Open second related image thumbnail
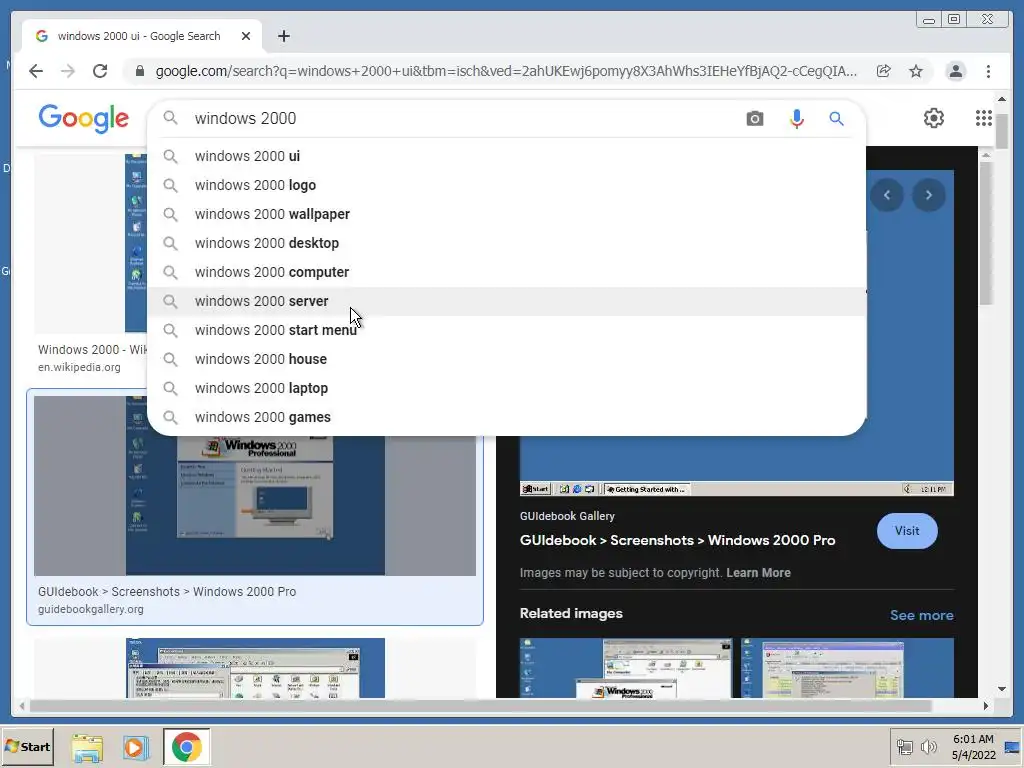Image resolution: width=1024 pixels, height=768 pixels. 847,668
